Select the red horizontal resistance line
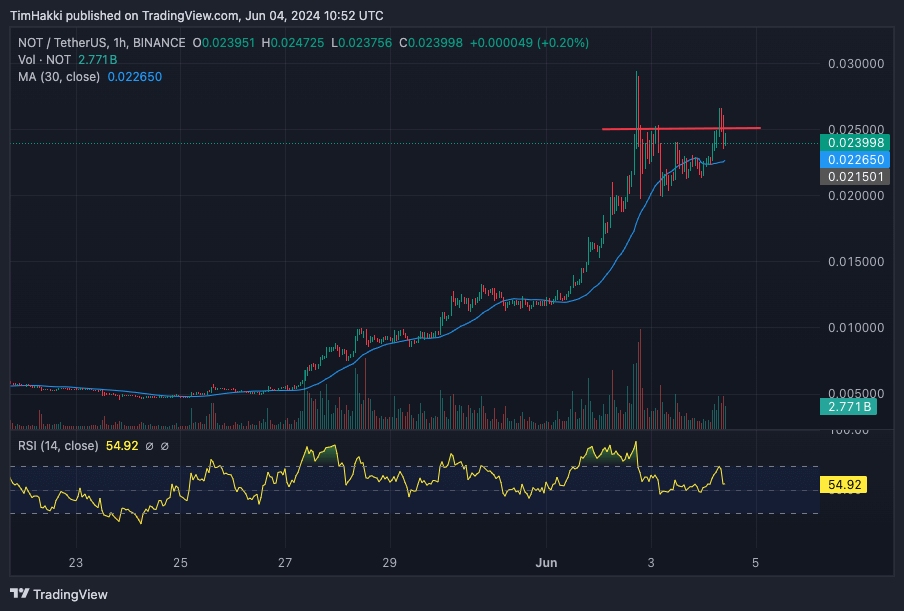The image size is (904, 611). point(681,128)
